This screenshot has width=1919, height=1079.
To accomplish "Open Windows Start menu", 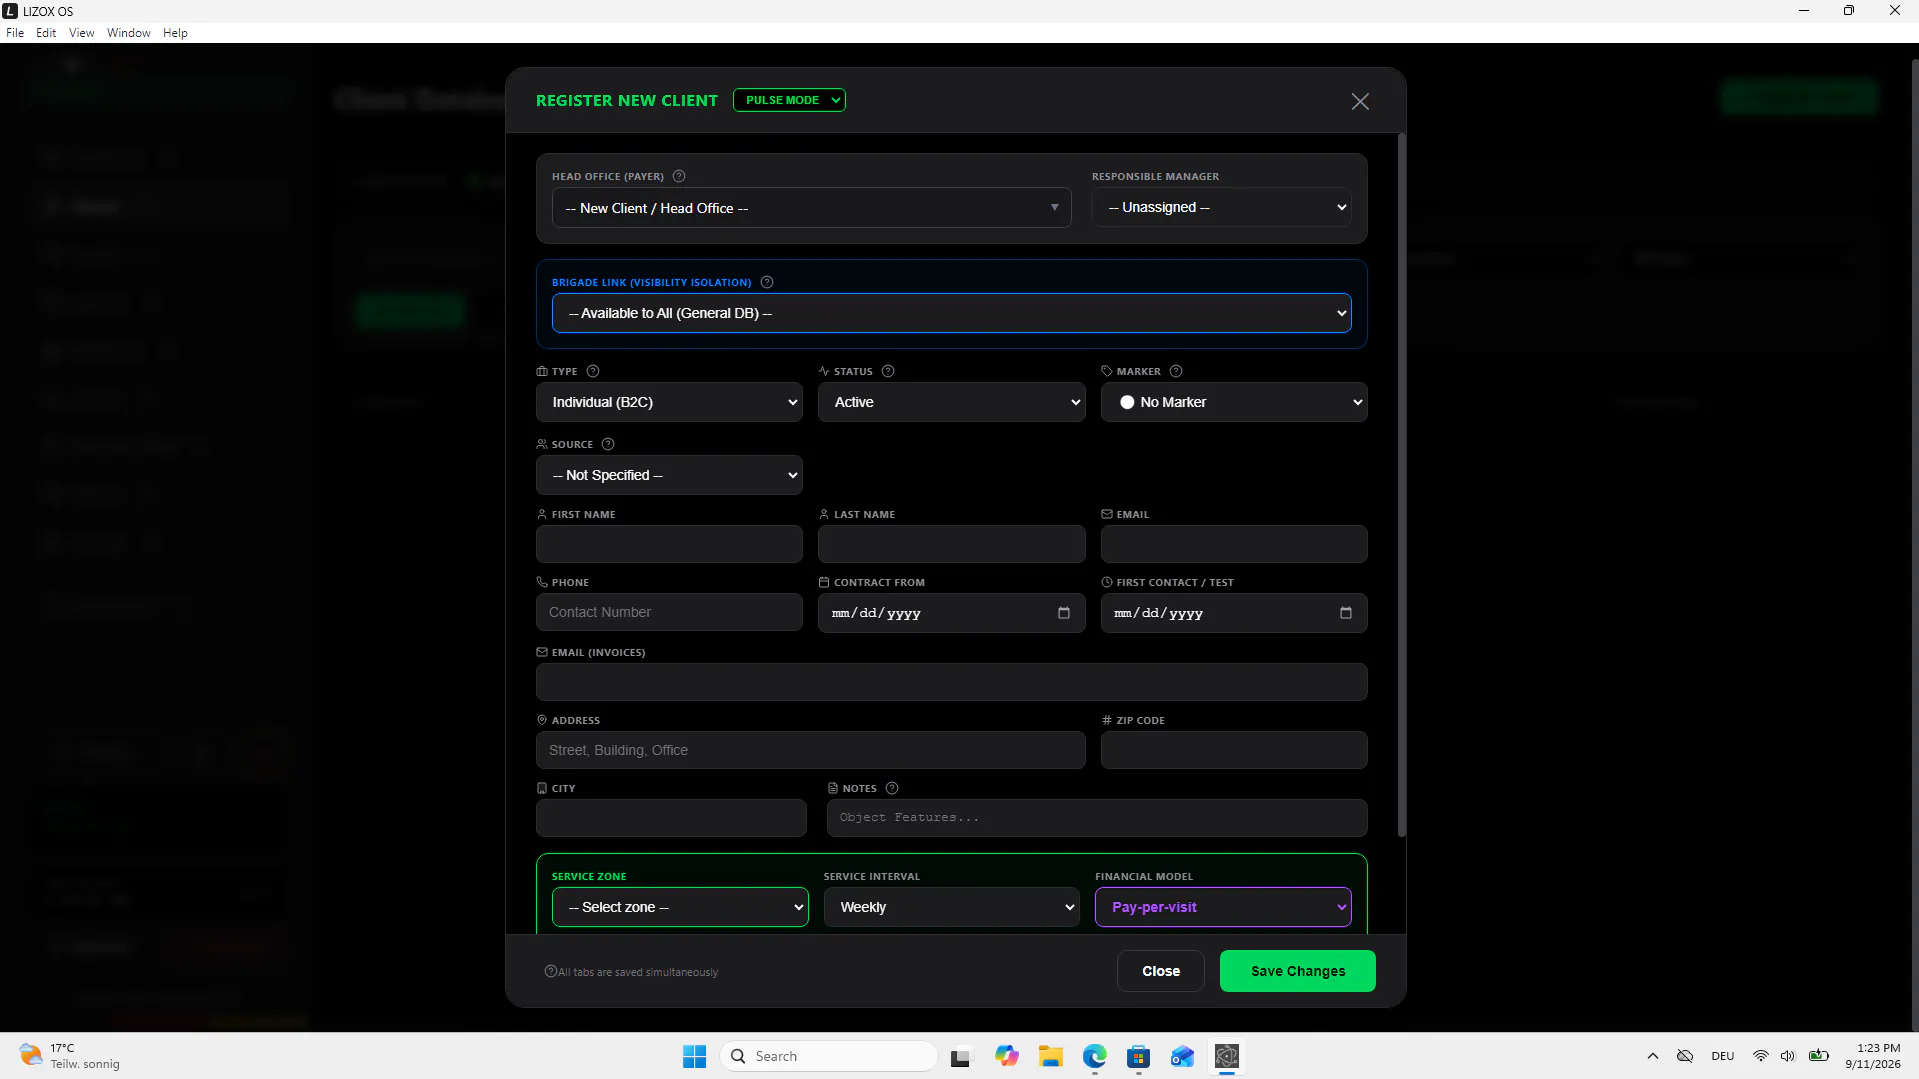I will (x=694, y=1056).
